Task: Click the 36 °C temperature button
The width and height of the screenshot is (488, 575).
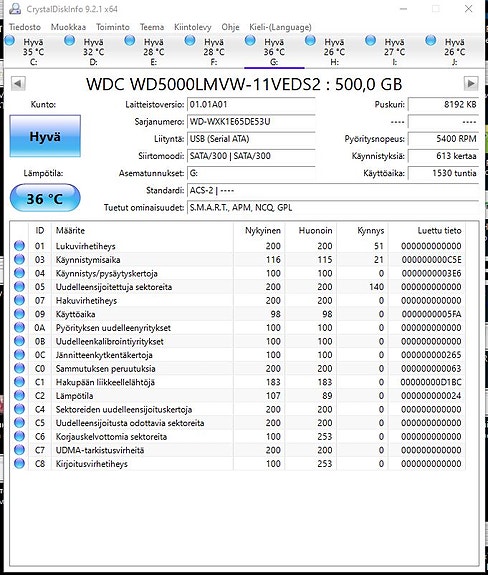Action: [45, 198]
